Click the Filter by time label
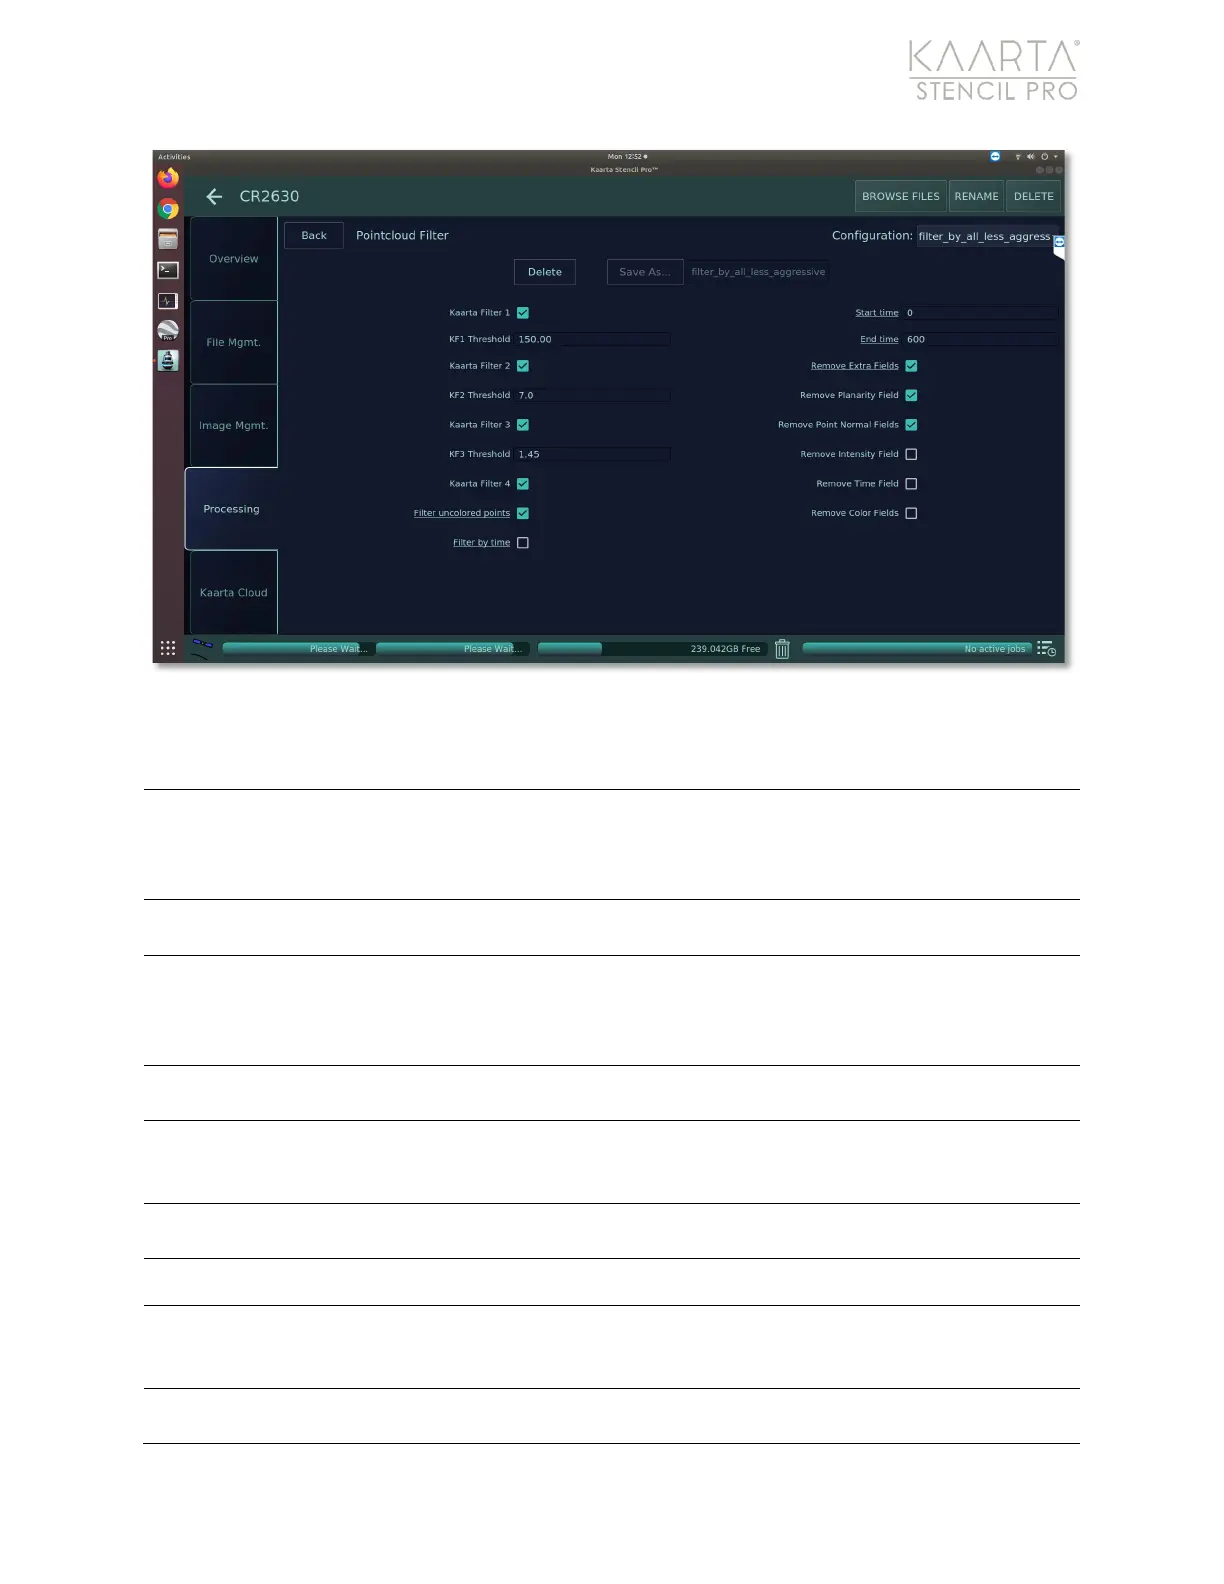 click(x=481, y=543)
